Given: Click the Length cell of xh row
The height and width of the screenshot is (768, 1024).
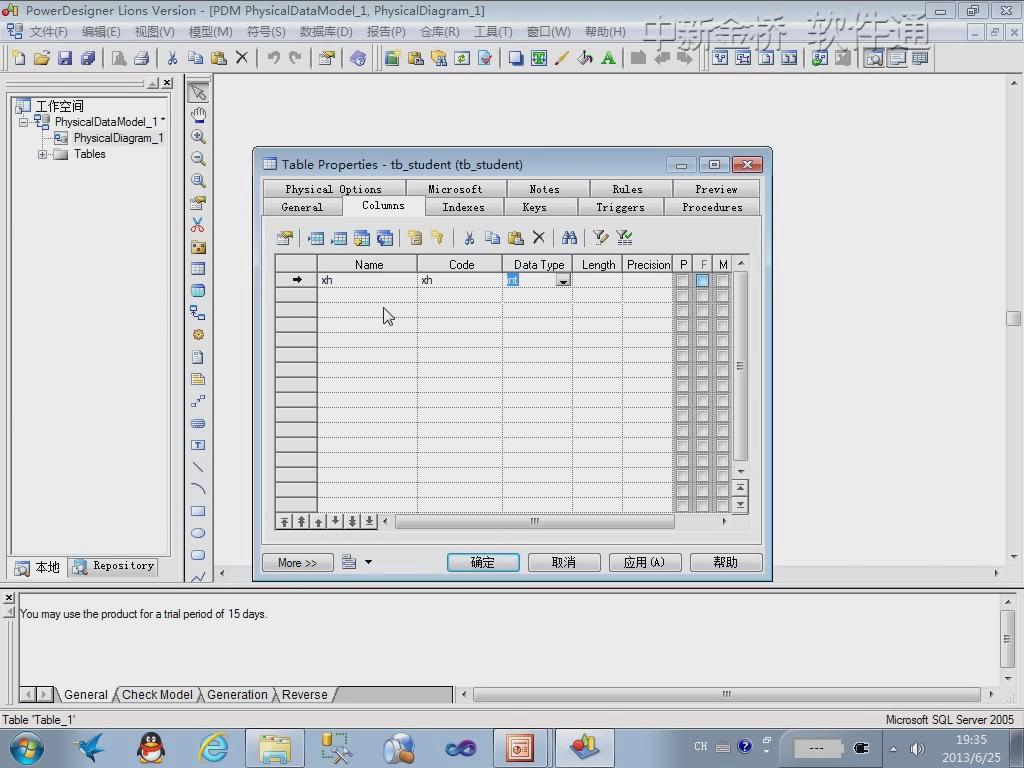Looking at the screenshot, I should coord(597,280).
